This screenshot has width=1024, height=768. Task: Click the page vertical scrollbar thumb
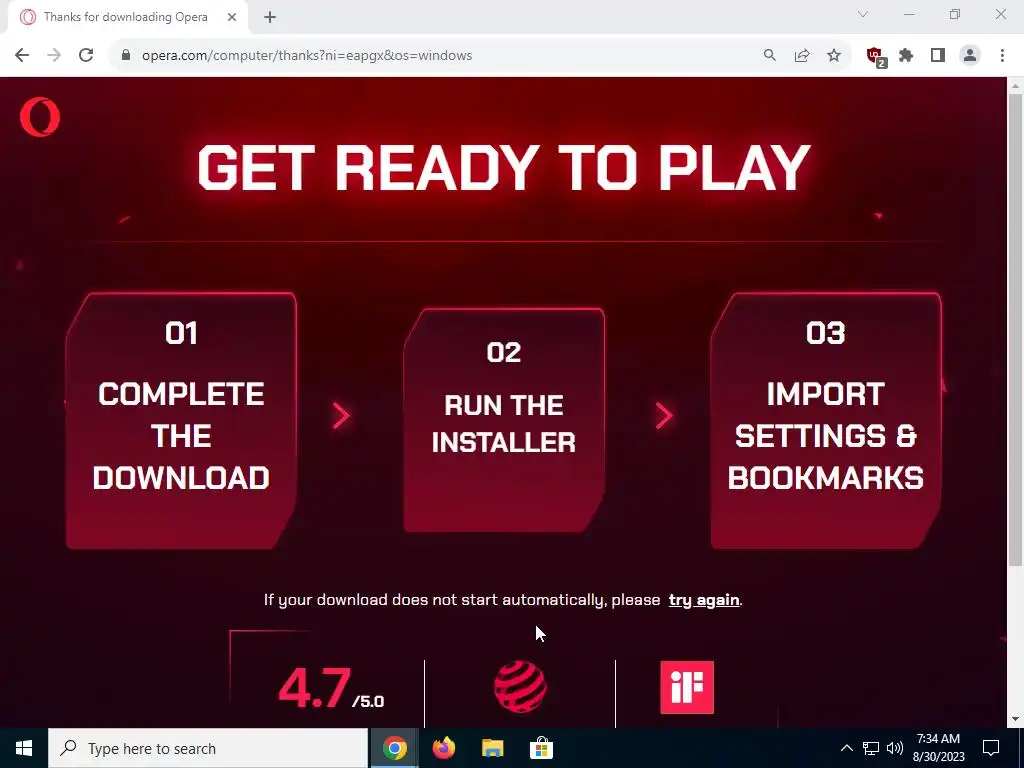tap(1015, 330)
